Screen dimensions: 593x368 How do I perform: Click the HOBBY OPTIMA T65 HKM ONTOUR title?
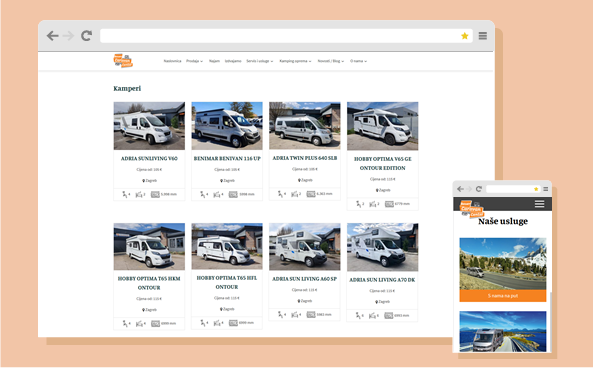[149, 283]
